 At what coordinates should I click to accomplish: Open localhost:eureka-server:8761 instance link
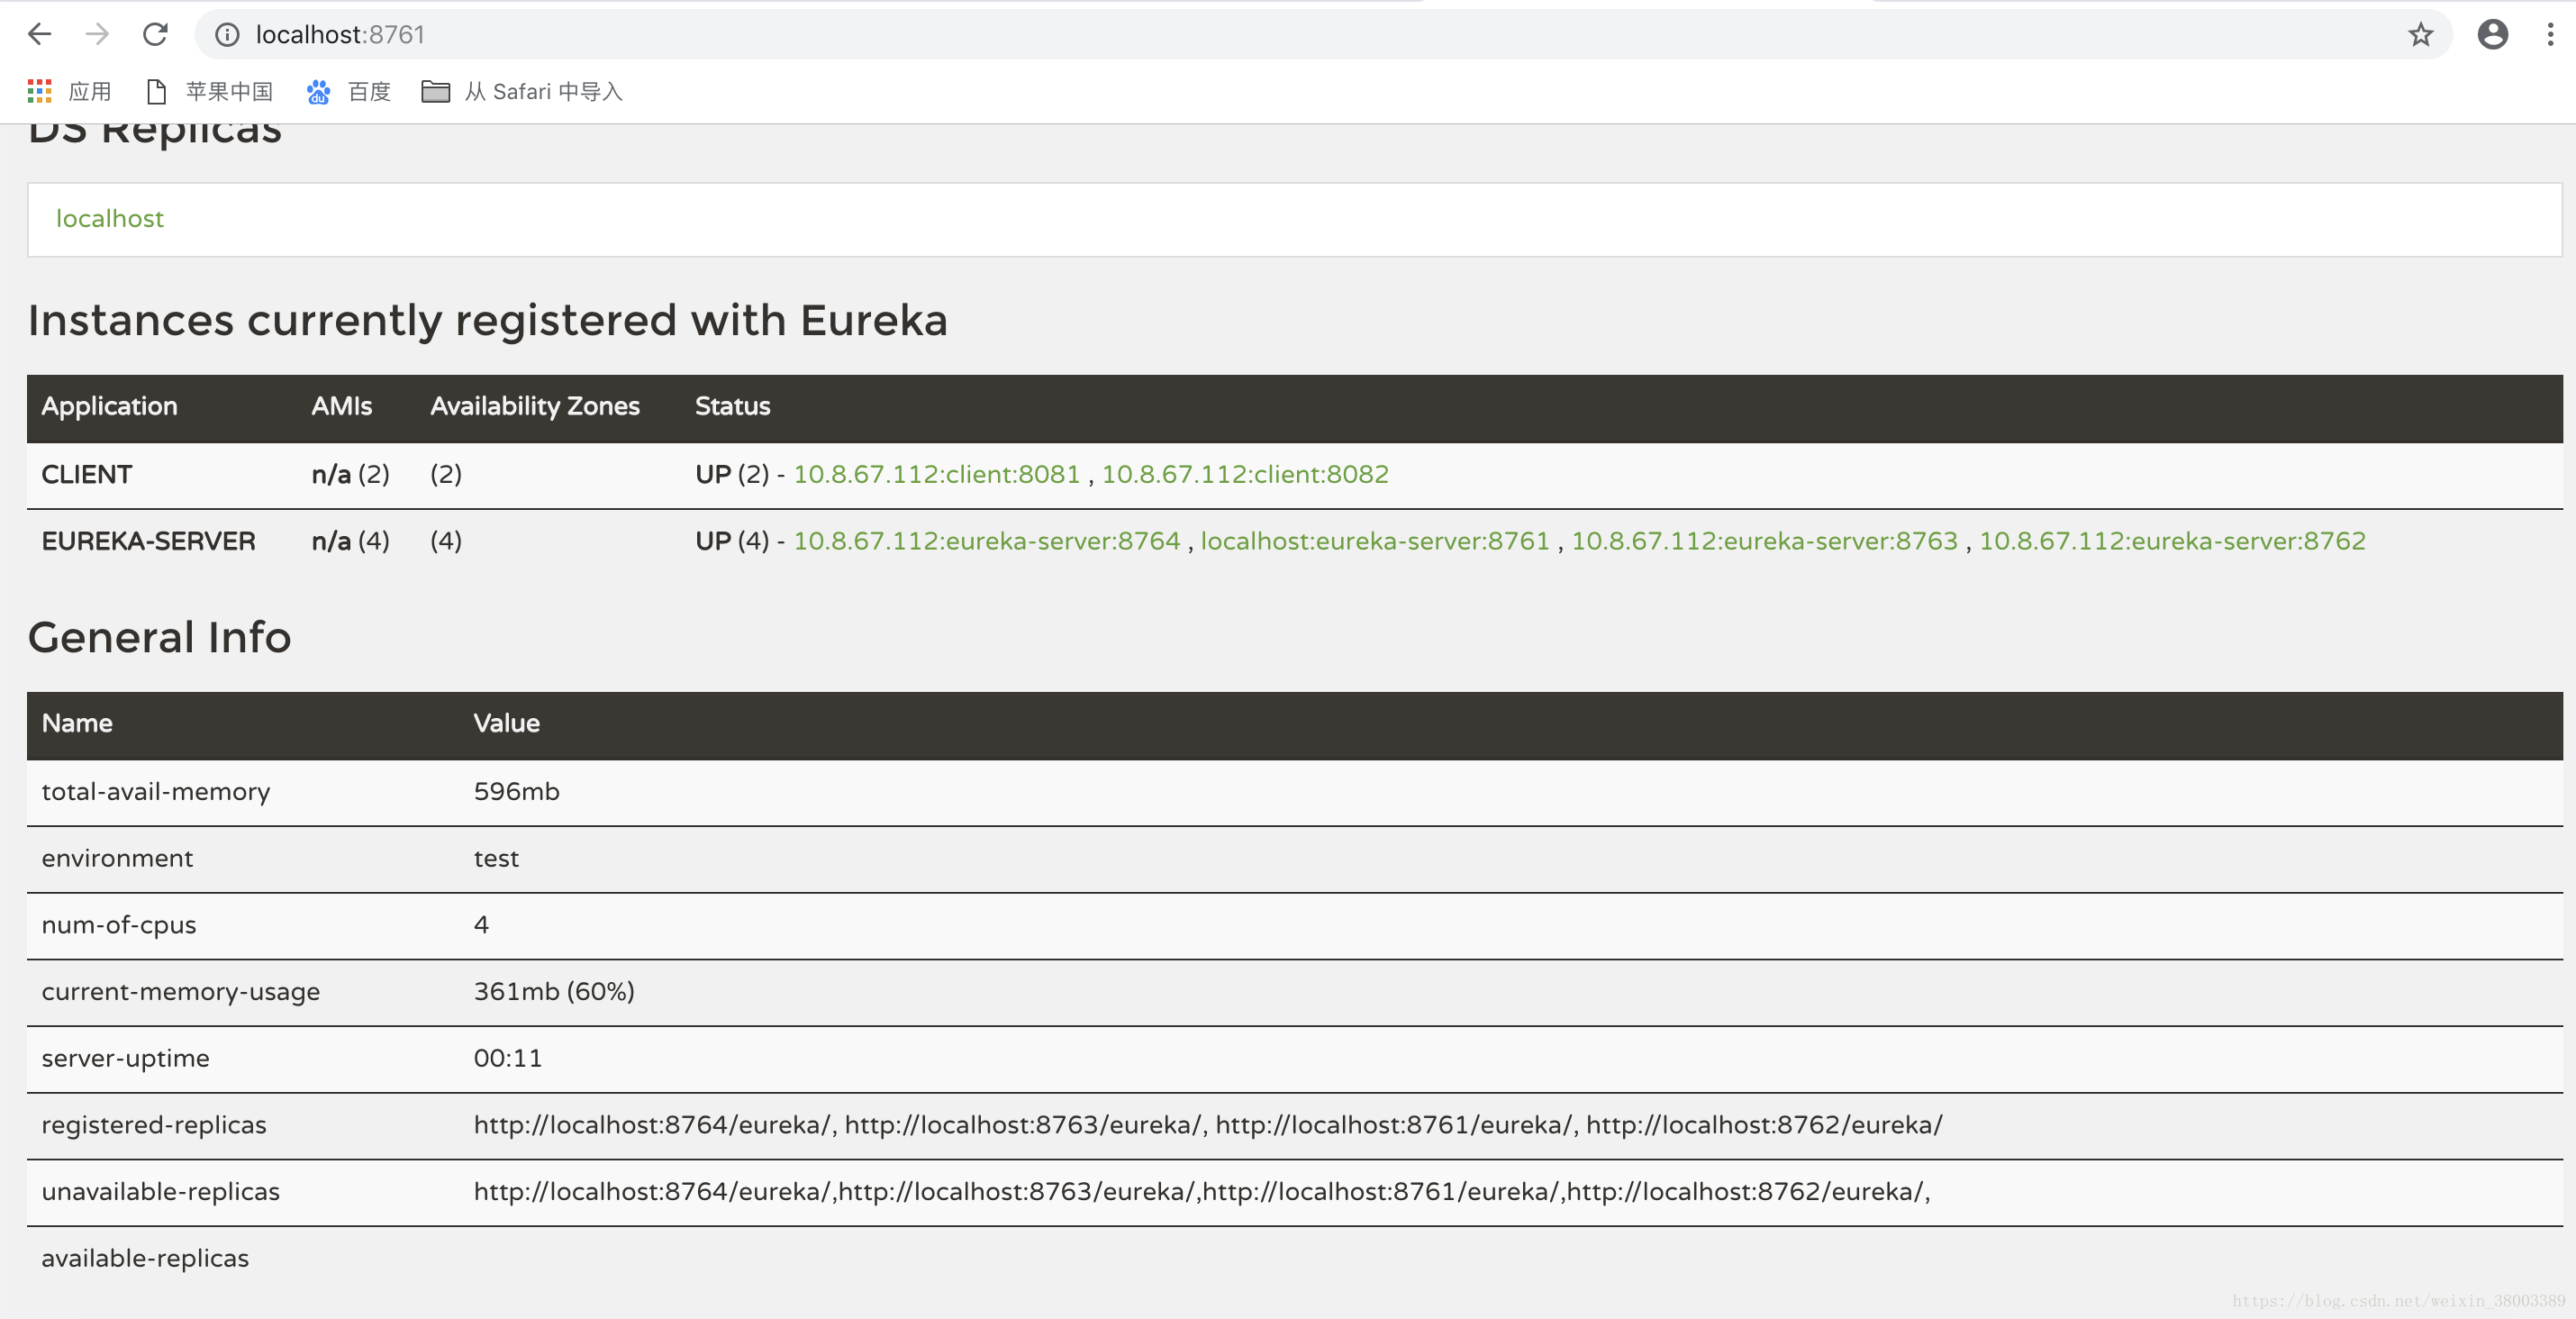(x=1374, y=542)
